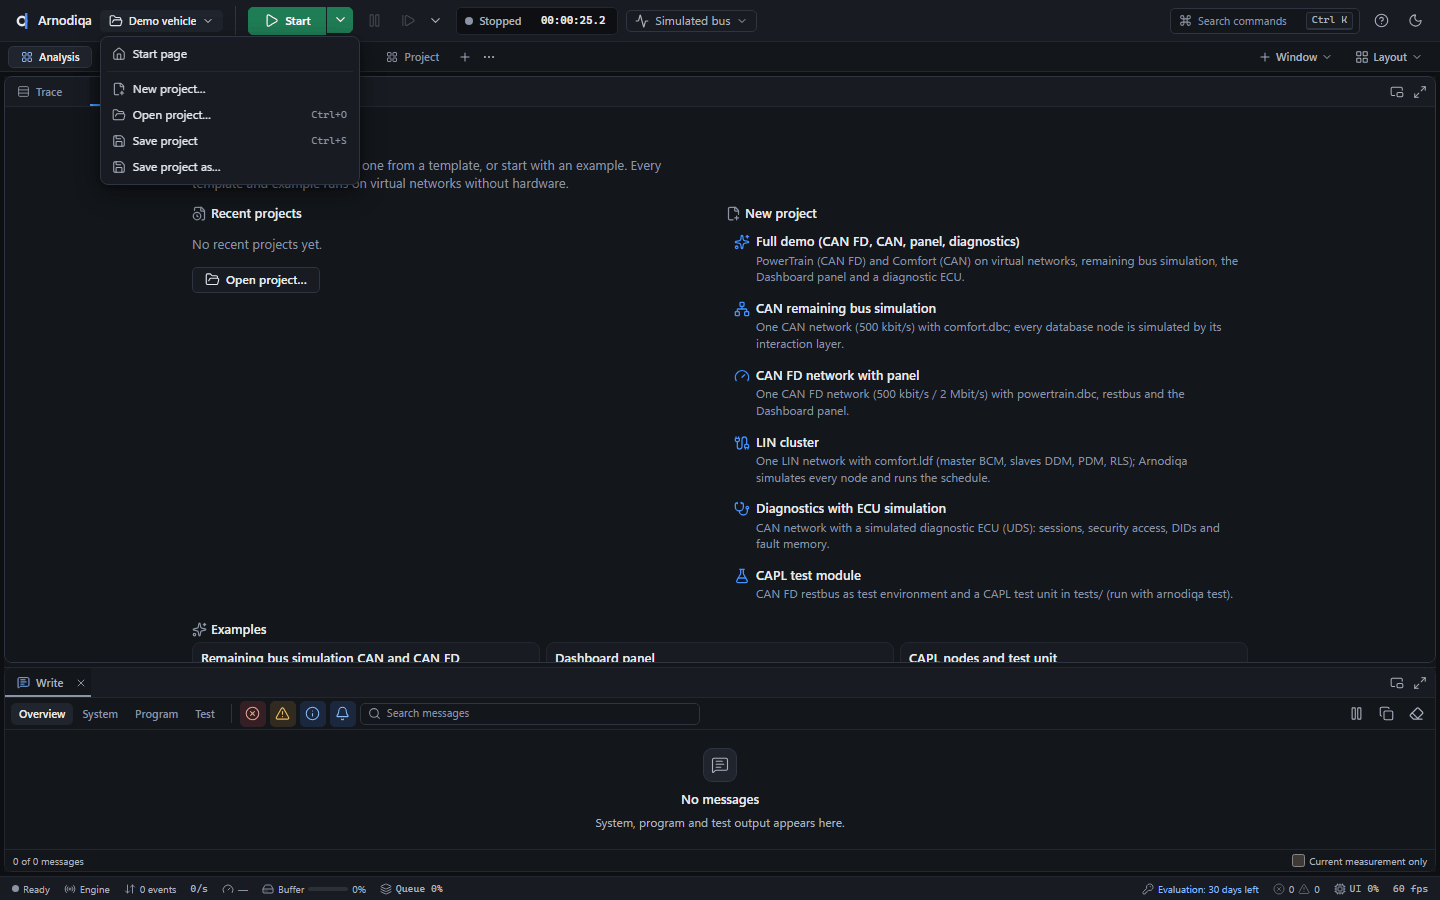Focus the Search messages field
This screenshot has height=900, width=1440.
point(530,714)
